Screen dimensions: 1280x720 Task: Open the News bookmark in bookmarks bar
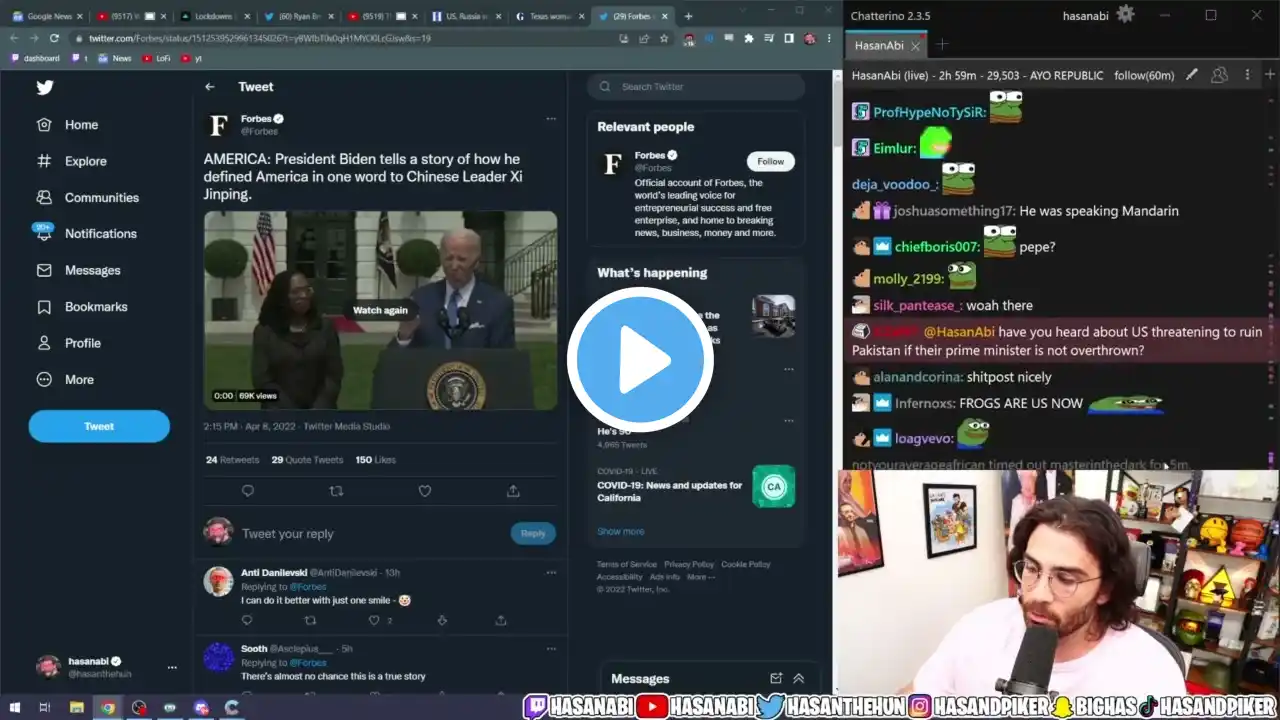pos(115,58)
